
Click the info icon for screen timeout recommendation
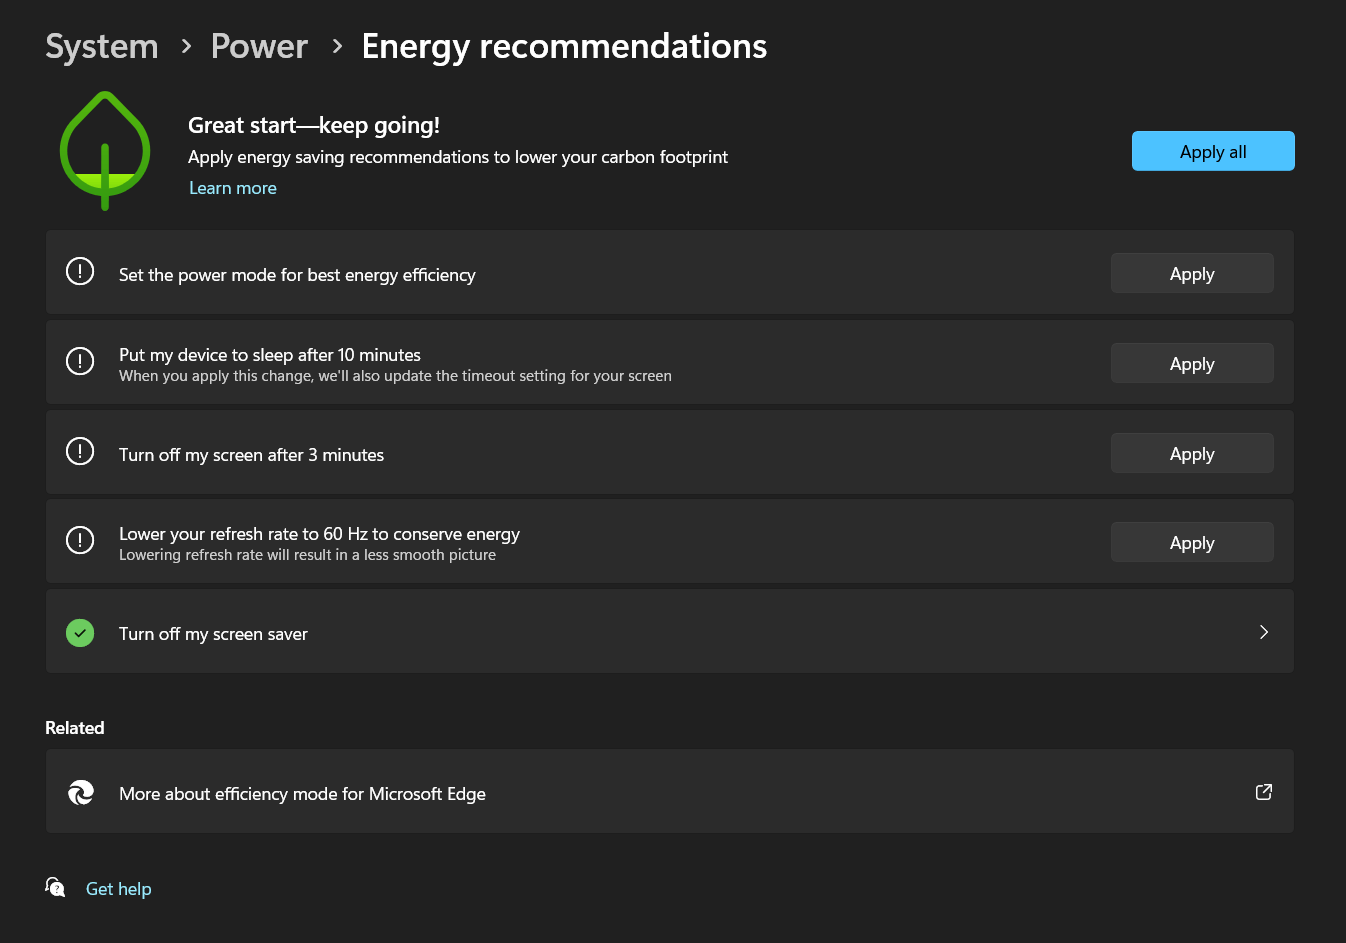(80, 451)
